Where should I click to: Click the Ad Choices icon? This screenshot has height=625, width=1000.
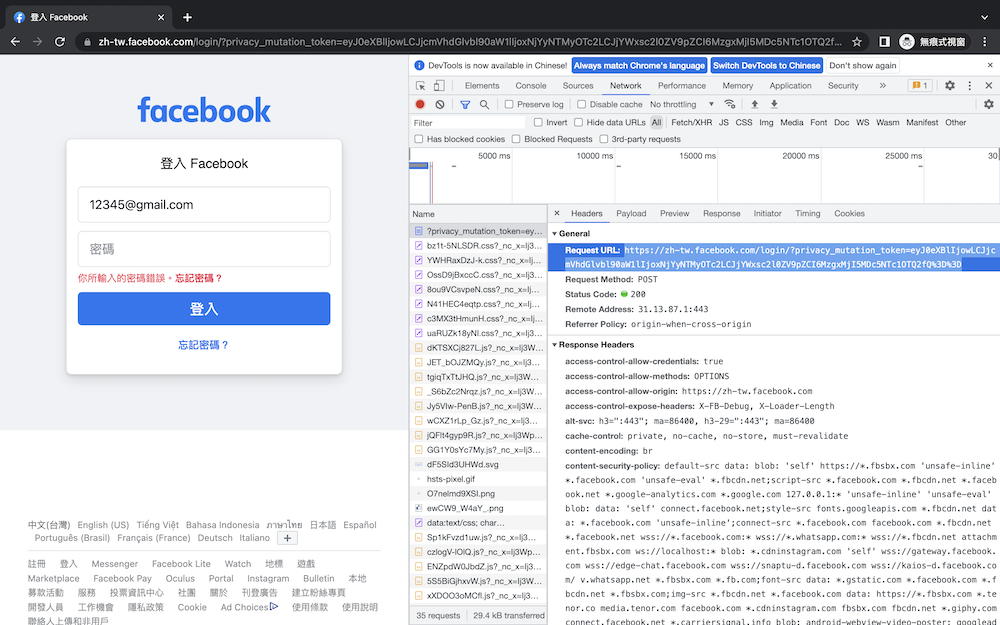274,607
